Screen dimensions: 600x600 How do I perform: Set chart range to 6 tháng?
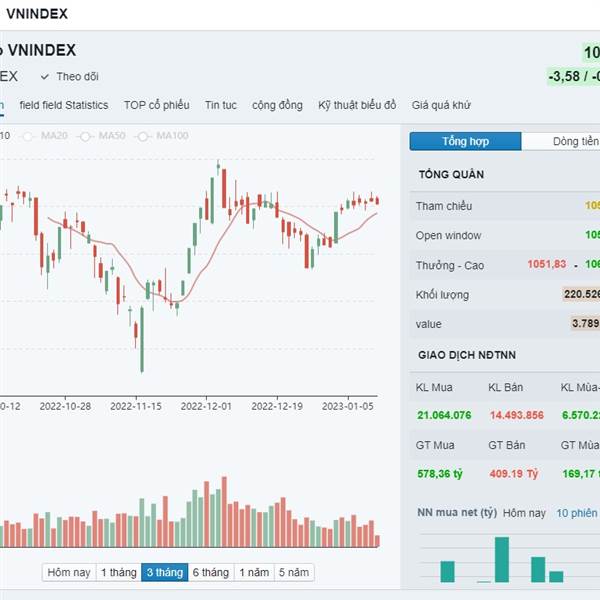click(x=211, y=572)
